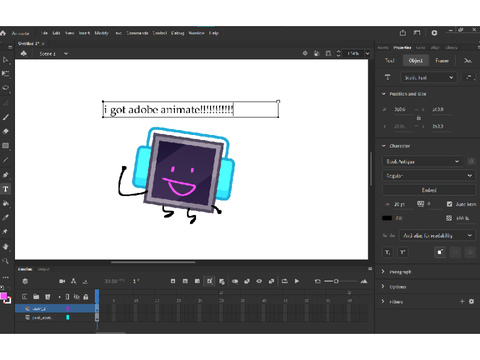Select the Zoom magnifier tool
480x360 pixels.
(6, 261)
